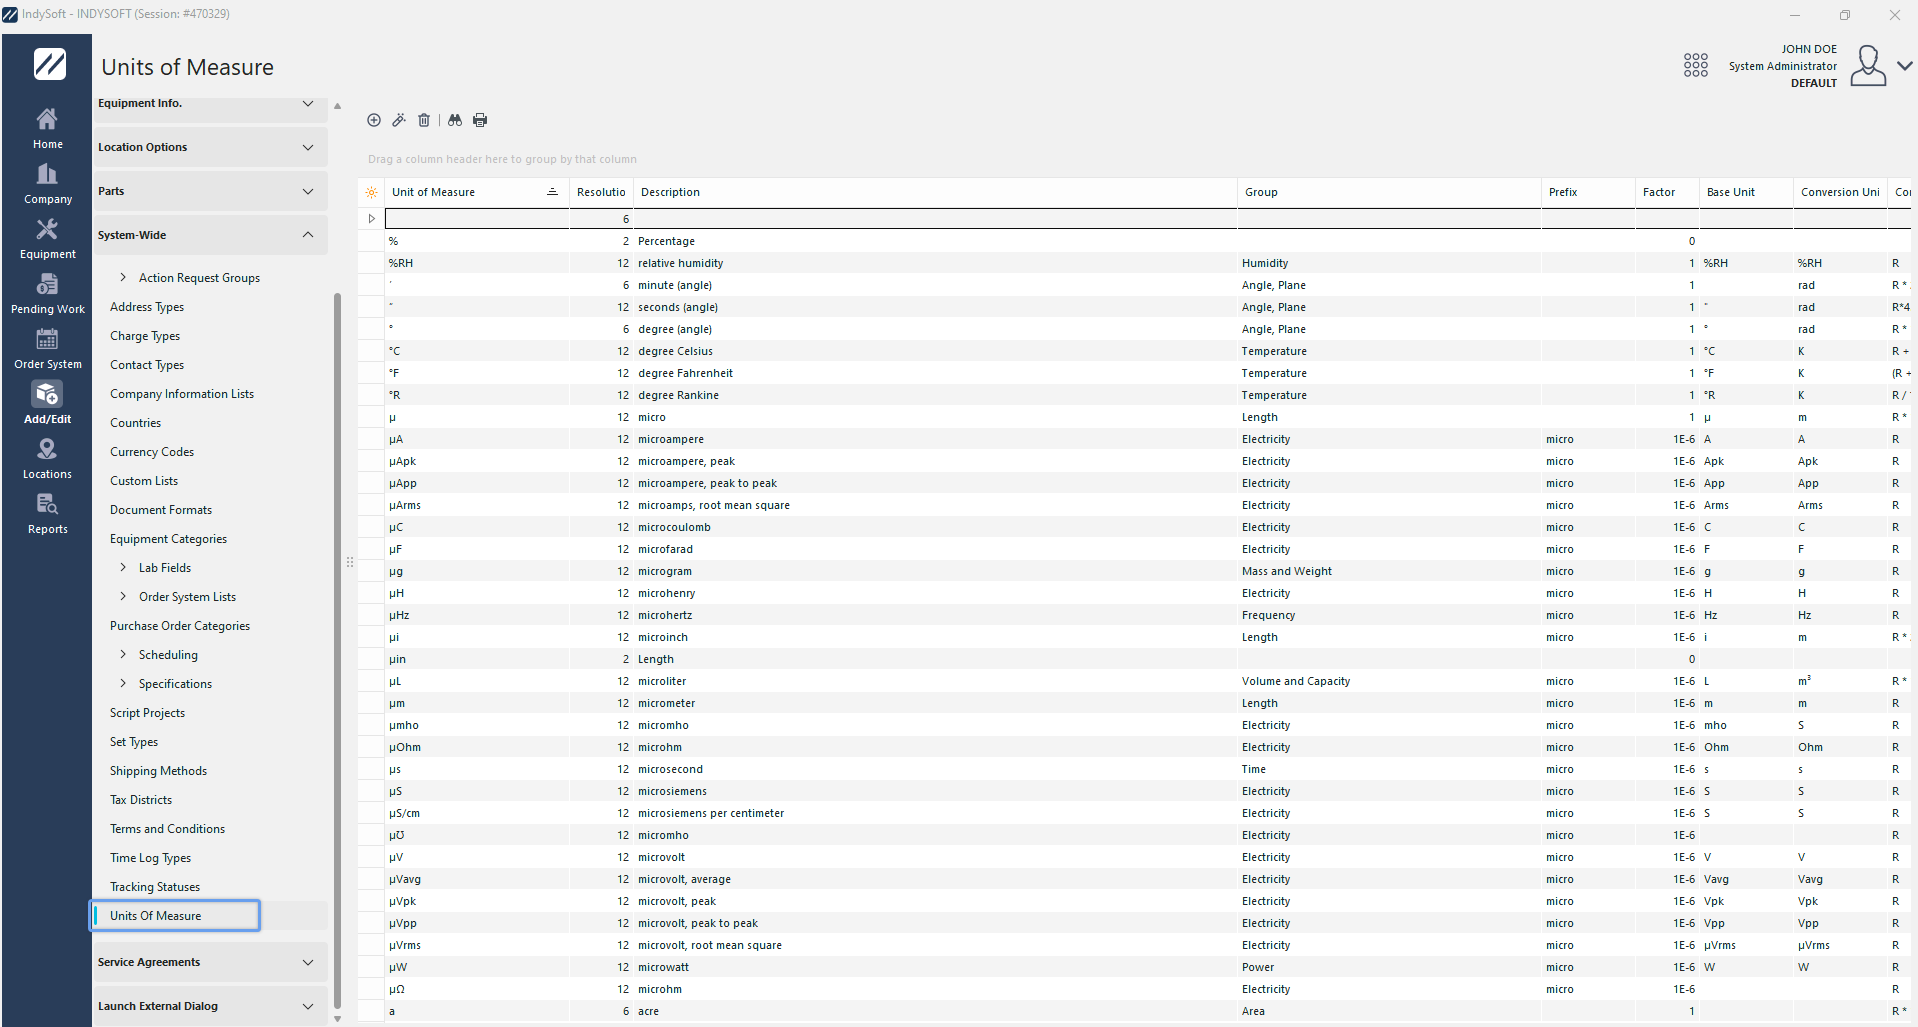Expand the Location Options section
The image size is (1918, 1027).
tap(211, 147)
